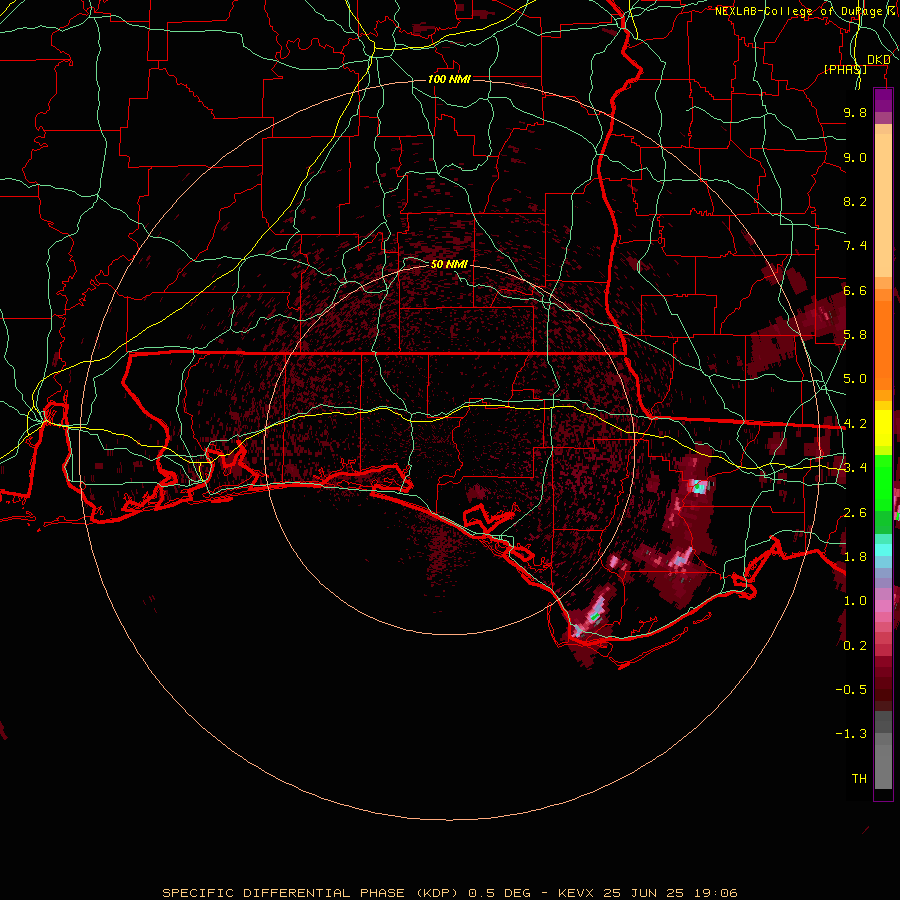Pick the pink band near 1.0 on the color bar
The width and height of the screenshot is (900, 900).
[x=883, y=606]
